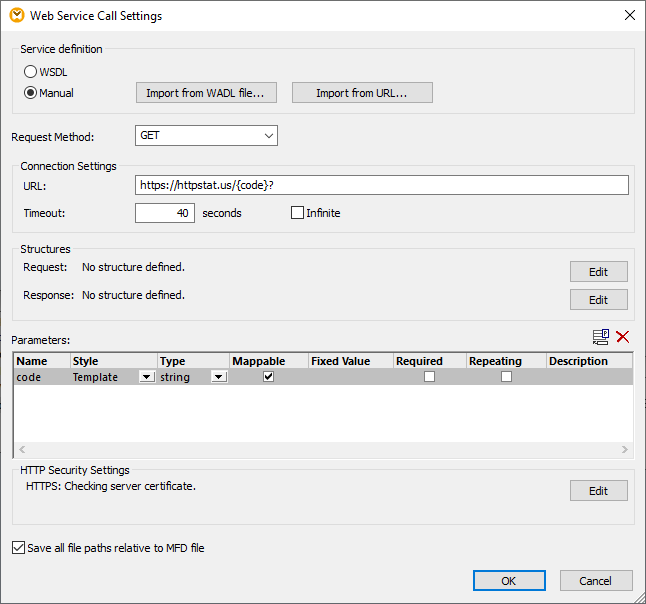This screenshot has width=646, height=604.
Task: Open the Style dropdown for code parameter
Action: pyautogui.click(x=147, y=377)
